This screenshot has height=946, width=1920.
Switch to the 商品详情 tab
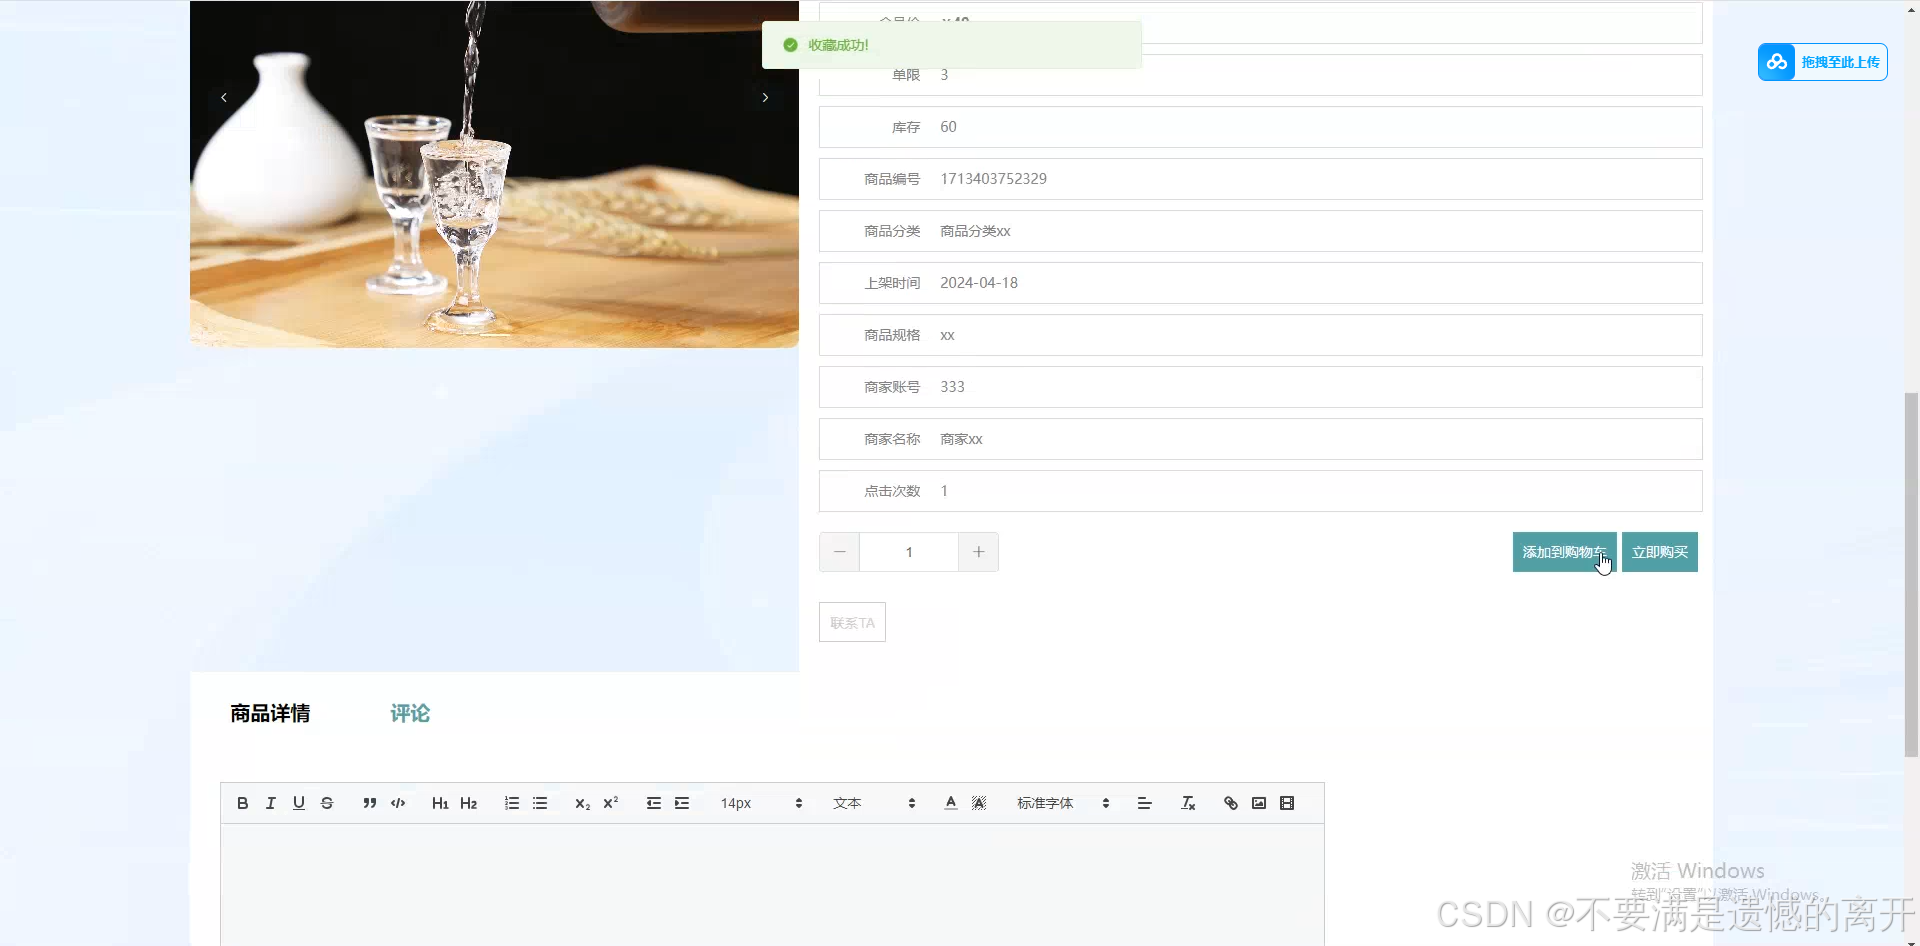tap(270, 713)
